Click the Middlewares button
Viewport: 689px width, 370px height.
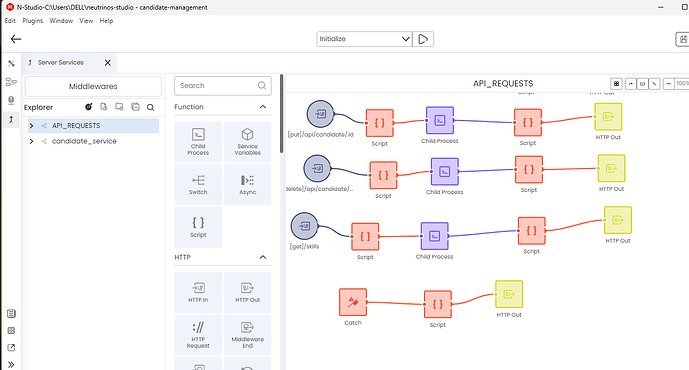pos(93,87)
